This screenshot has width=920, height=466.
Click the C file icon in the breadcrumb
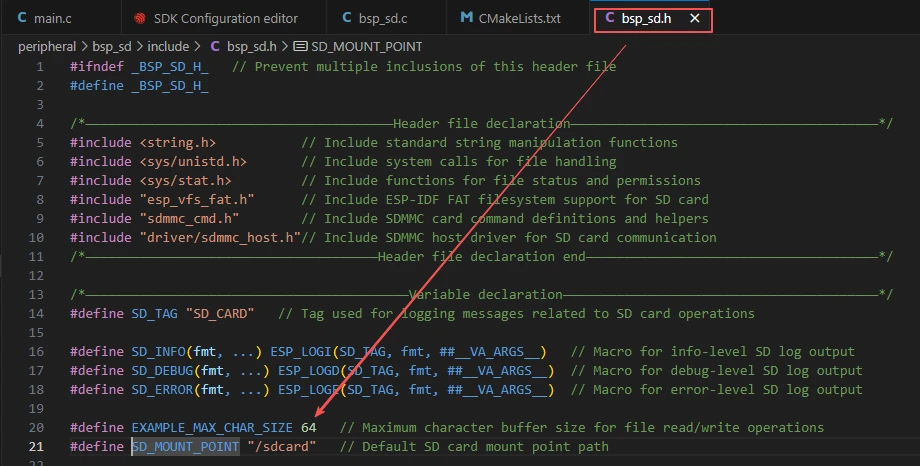coord(216,46)
